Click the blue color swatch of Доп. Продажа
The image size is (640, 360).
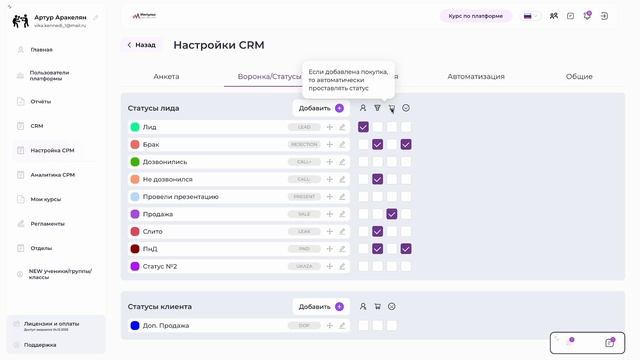(135, 325)
